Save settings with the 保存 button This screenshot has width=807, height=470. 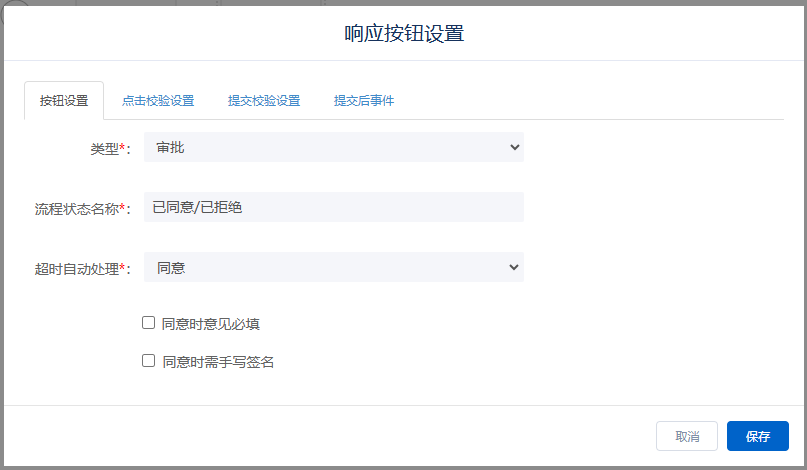click(x=757, y=436)
